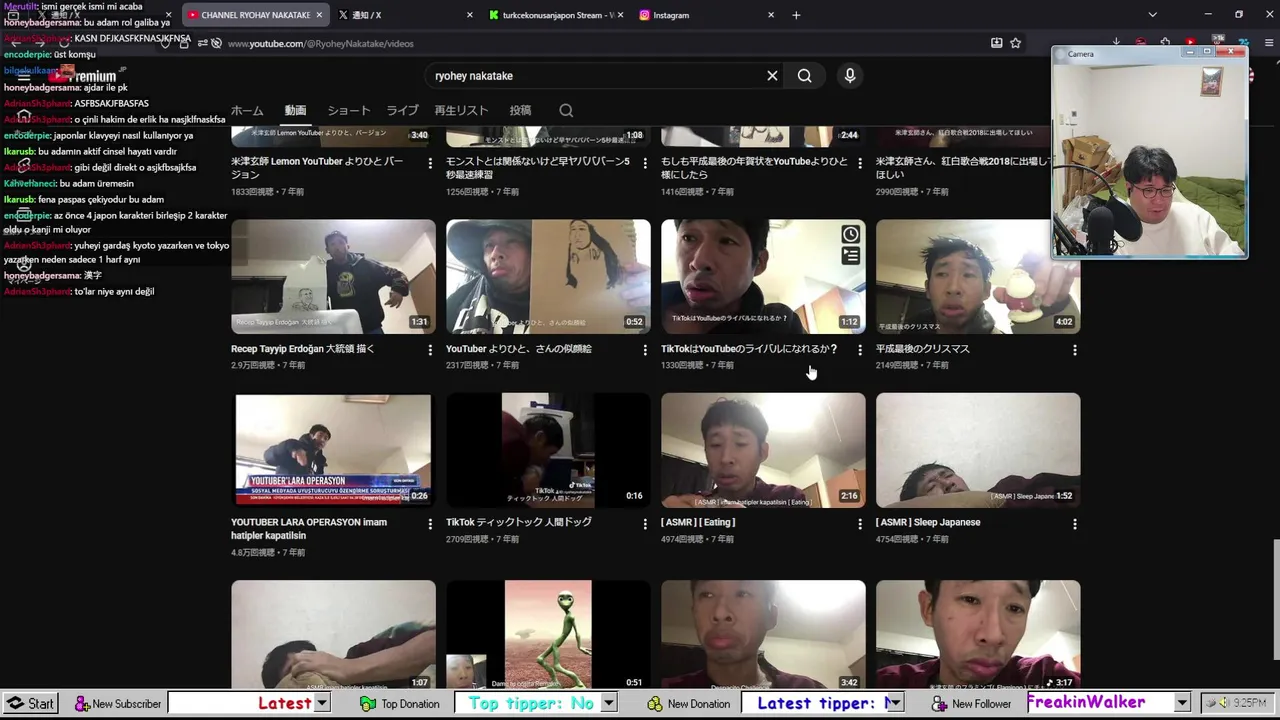
Task: Open options for 米津玄師 Lemon YouTuber video
Action: pyautogui.click(x=430, y=162)
